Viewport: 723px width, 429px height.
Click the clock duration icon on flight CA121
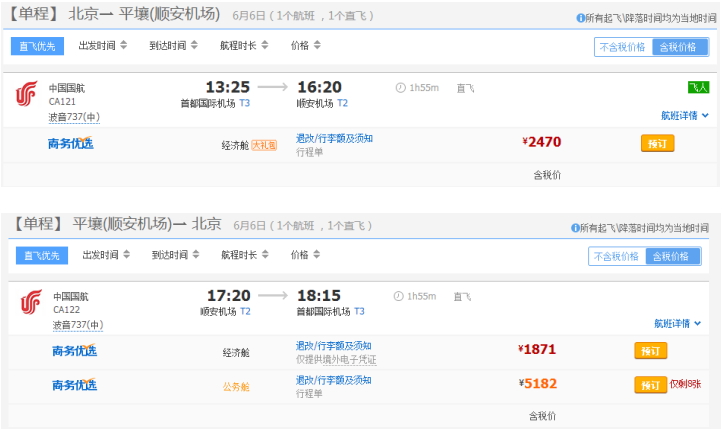coord(401,88)
